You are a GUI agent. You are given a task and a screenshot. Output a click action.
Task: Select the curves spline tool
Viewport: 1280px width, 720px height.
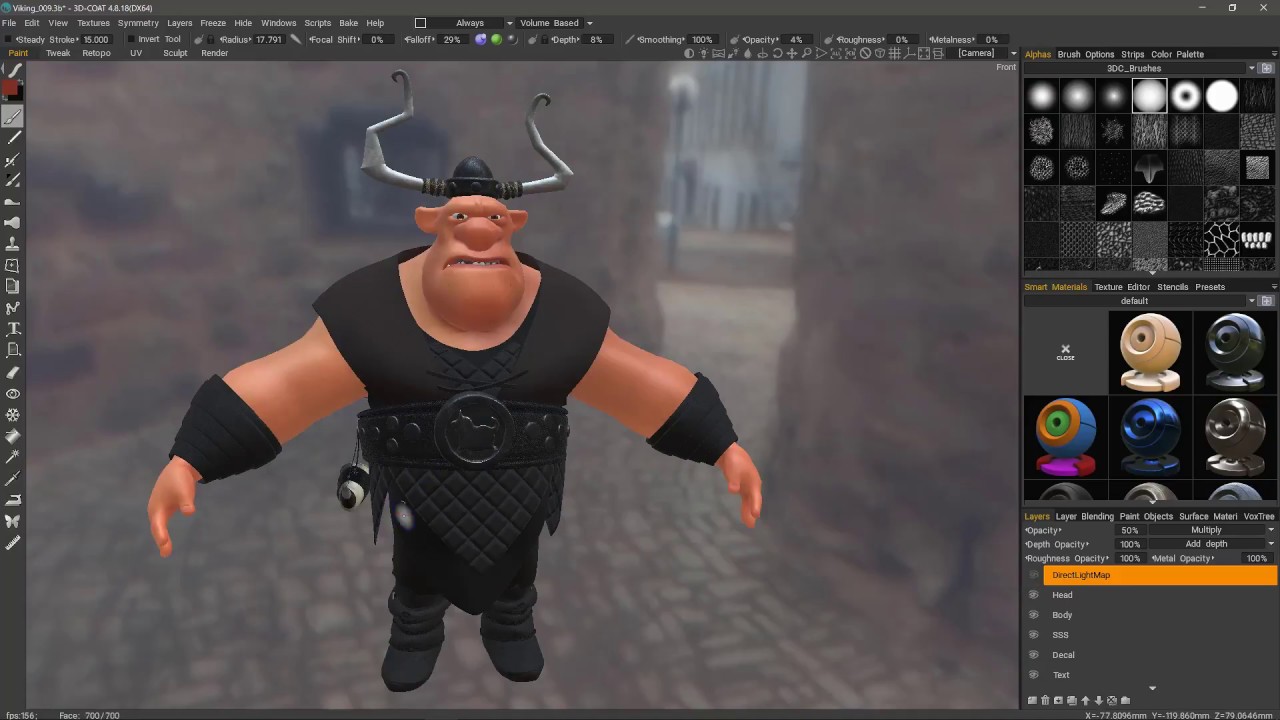(13, 308)
